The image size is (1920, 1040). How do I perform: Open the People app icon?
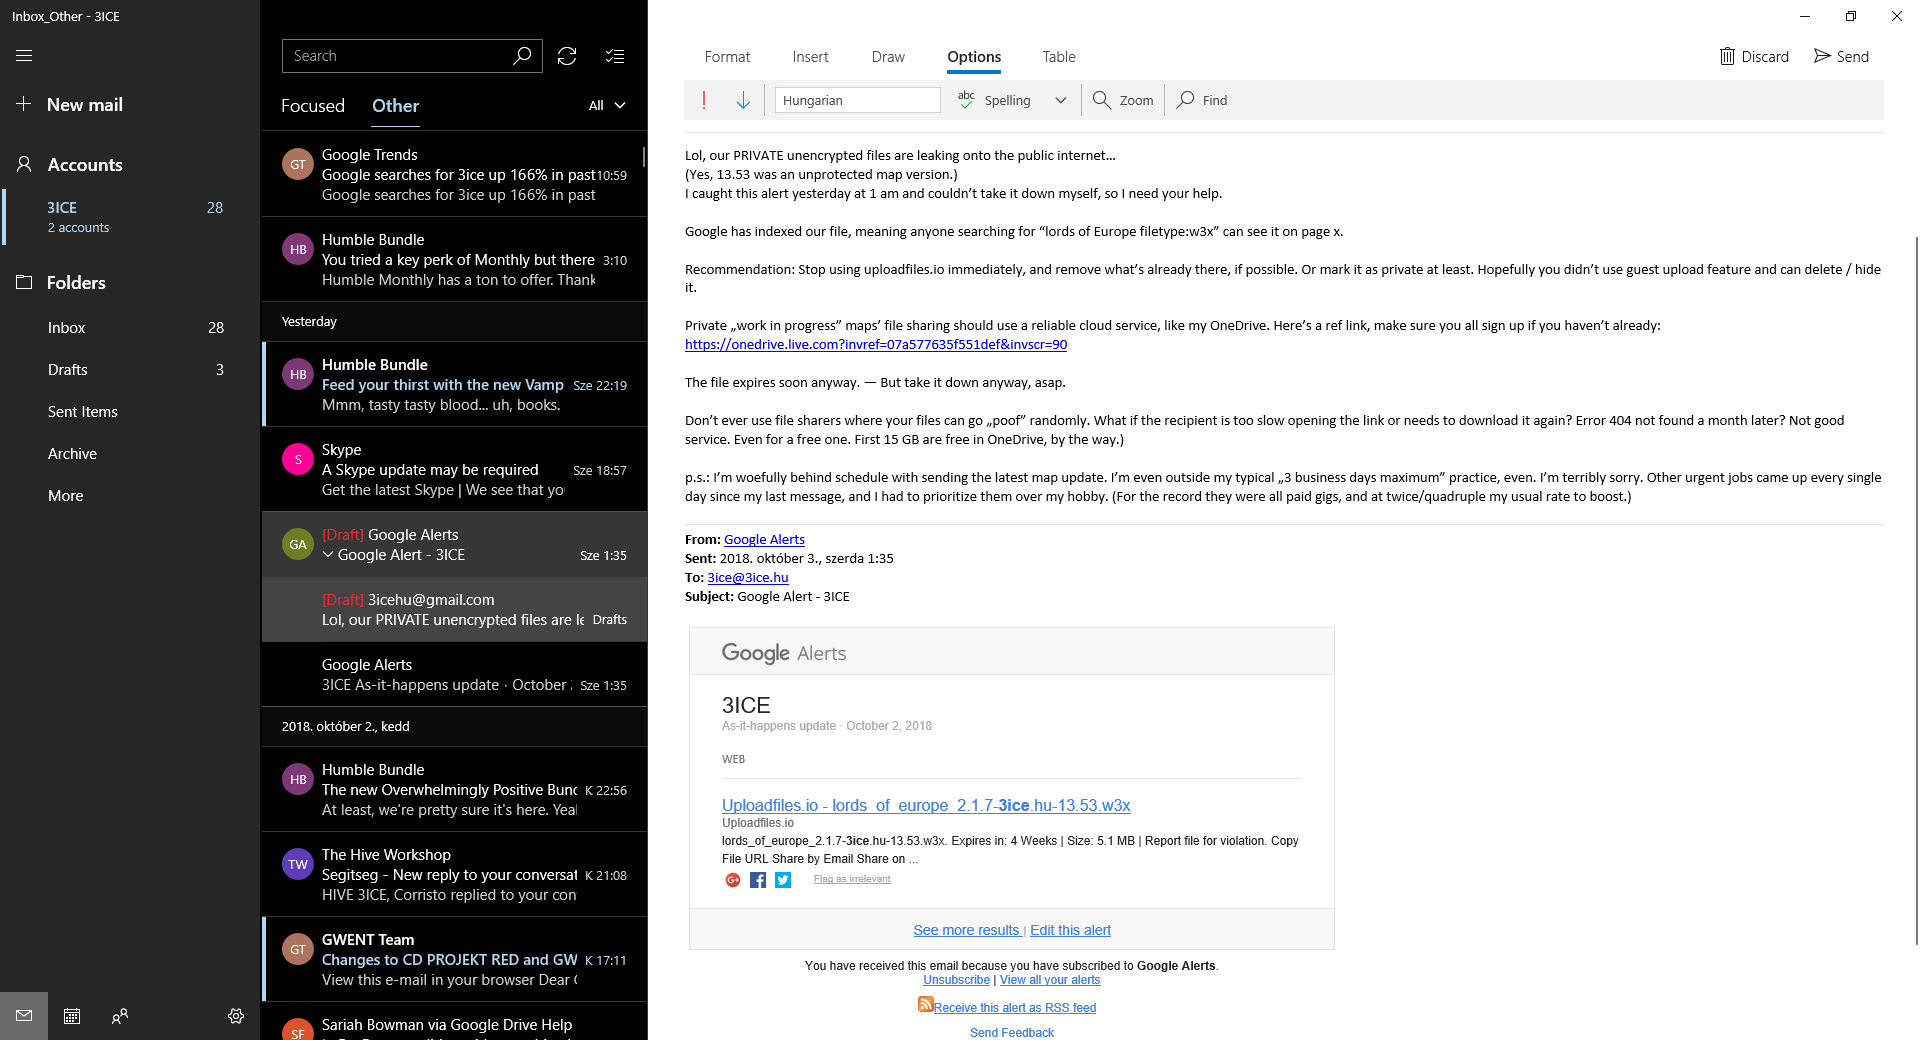(120, 1016)
